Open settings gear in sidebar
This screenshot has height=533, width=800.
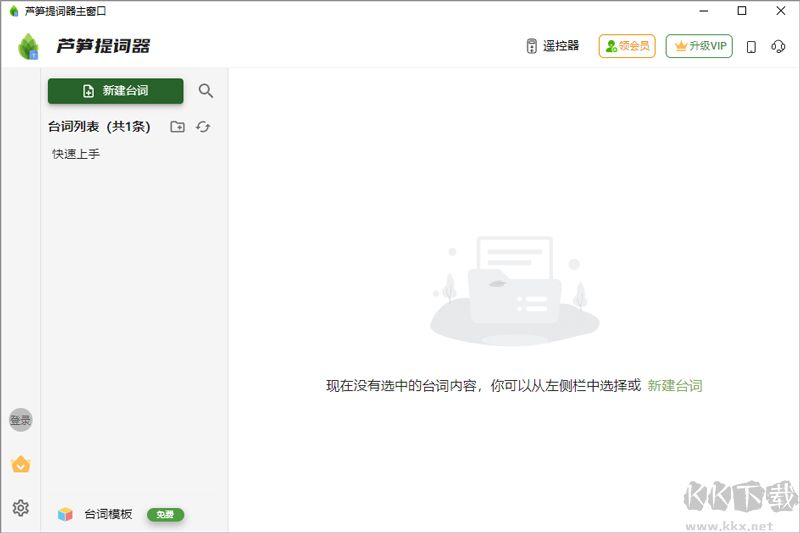(21, 507)
